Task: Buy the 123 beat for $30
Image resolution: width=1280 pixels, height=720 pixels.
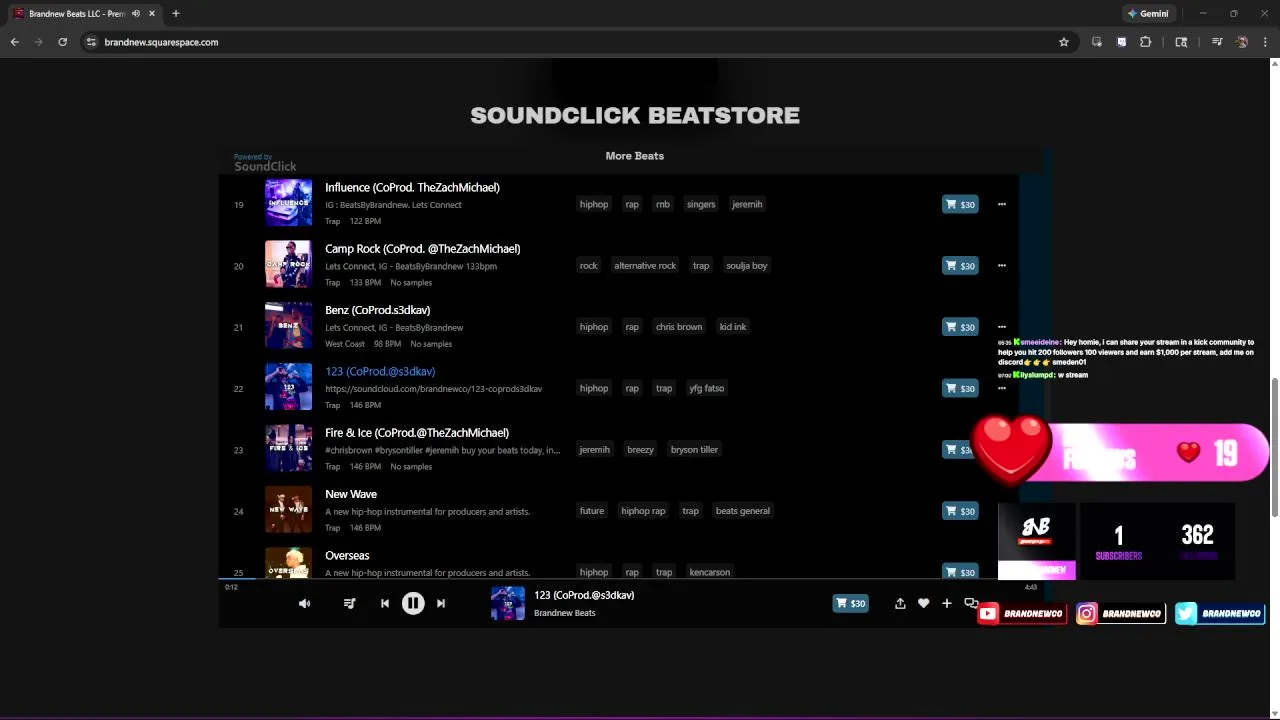Action: [x=960, y=388]
